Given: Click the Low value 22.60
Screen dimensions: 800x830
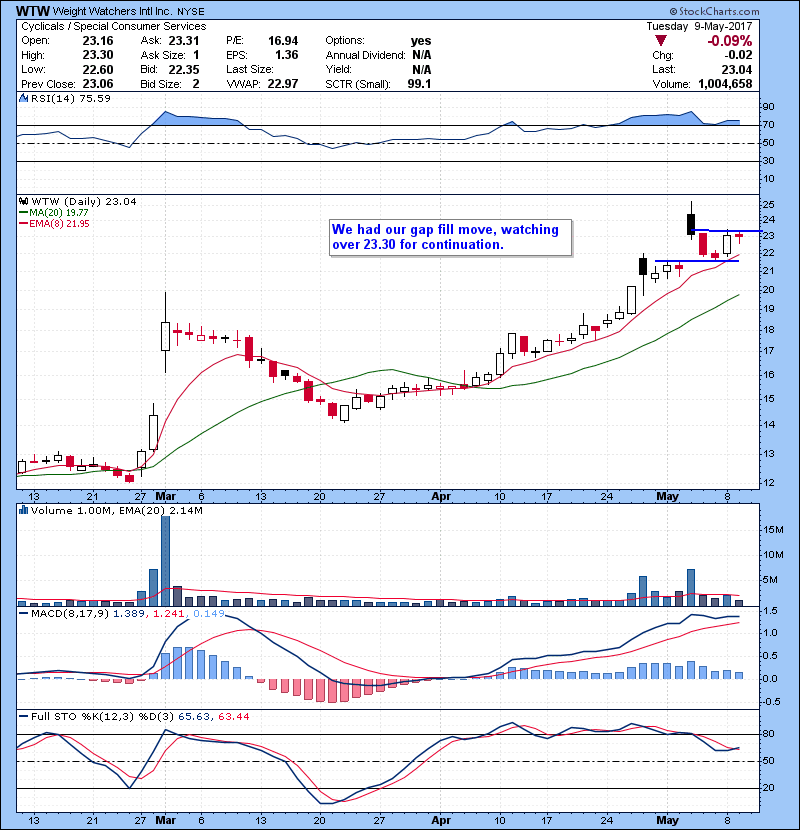Looking at the screenshot, I should [x=98, y=69].
